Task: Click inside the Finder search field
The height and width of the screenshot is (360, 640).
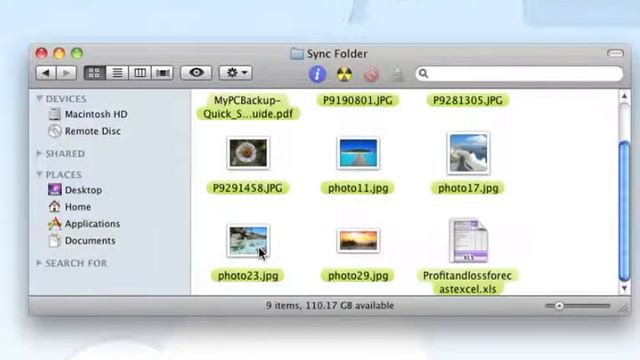Action: tap(520, 73)
